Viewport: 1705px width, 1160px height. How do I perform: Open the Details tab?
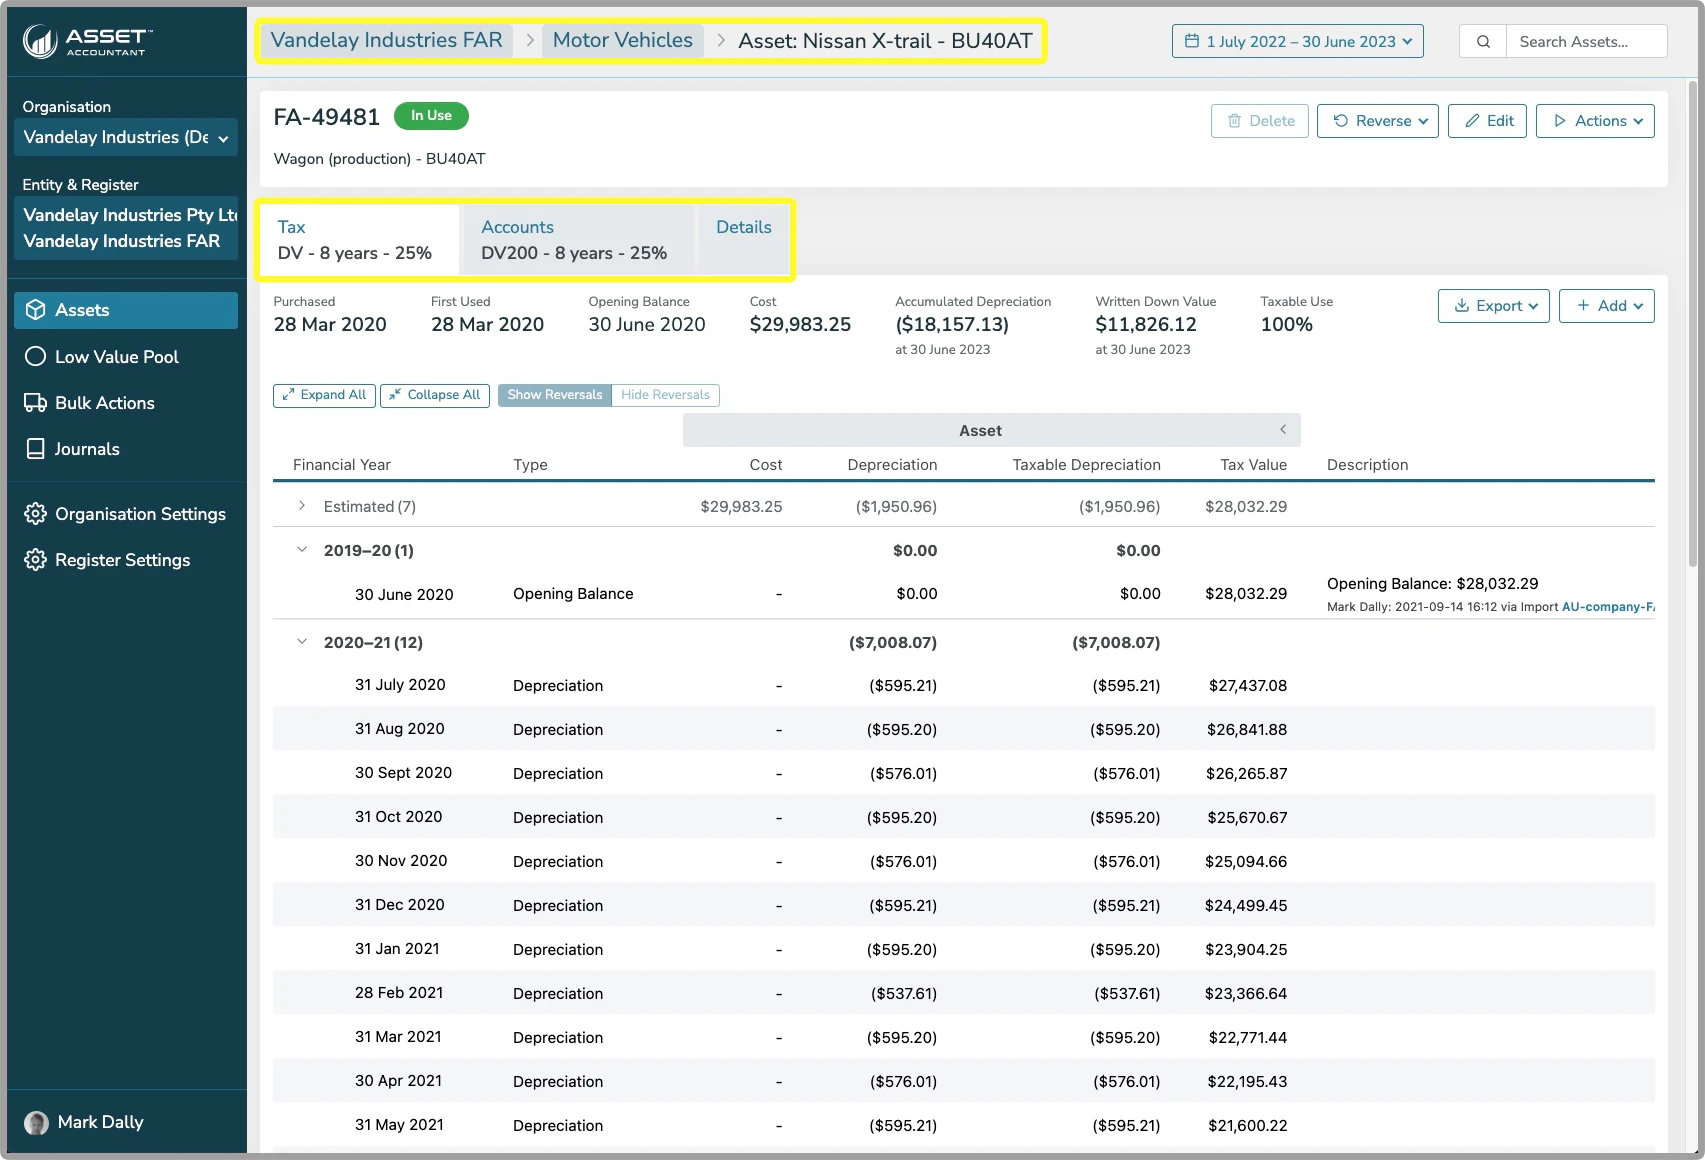click(743, 227)
